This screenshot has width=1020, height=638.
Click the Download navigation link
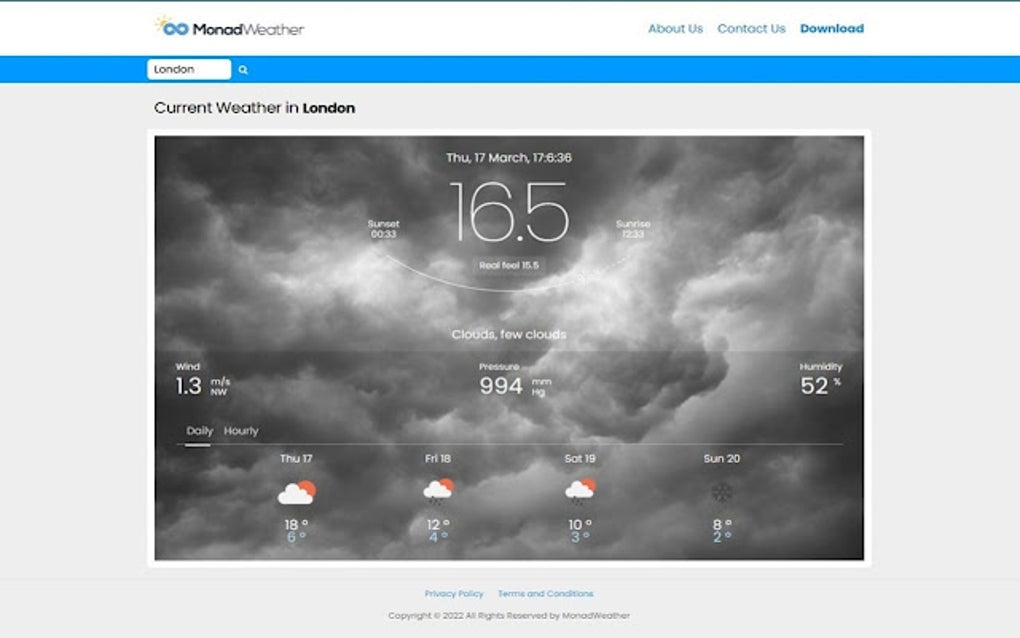pyautogui.click(x=832, y=28)
